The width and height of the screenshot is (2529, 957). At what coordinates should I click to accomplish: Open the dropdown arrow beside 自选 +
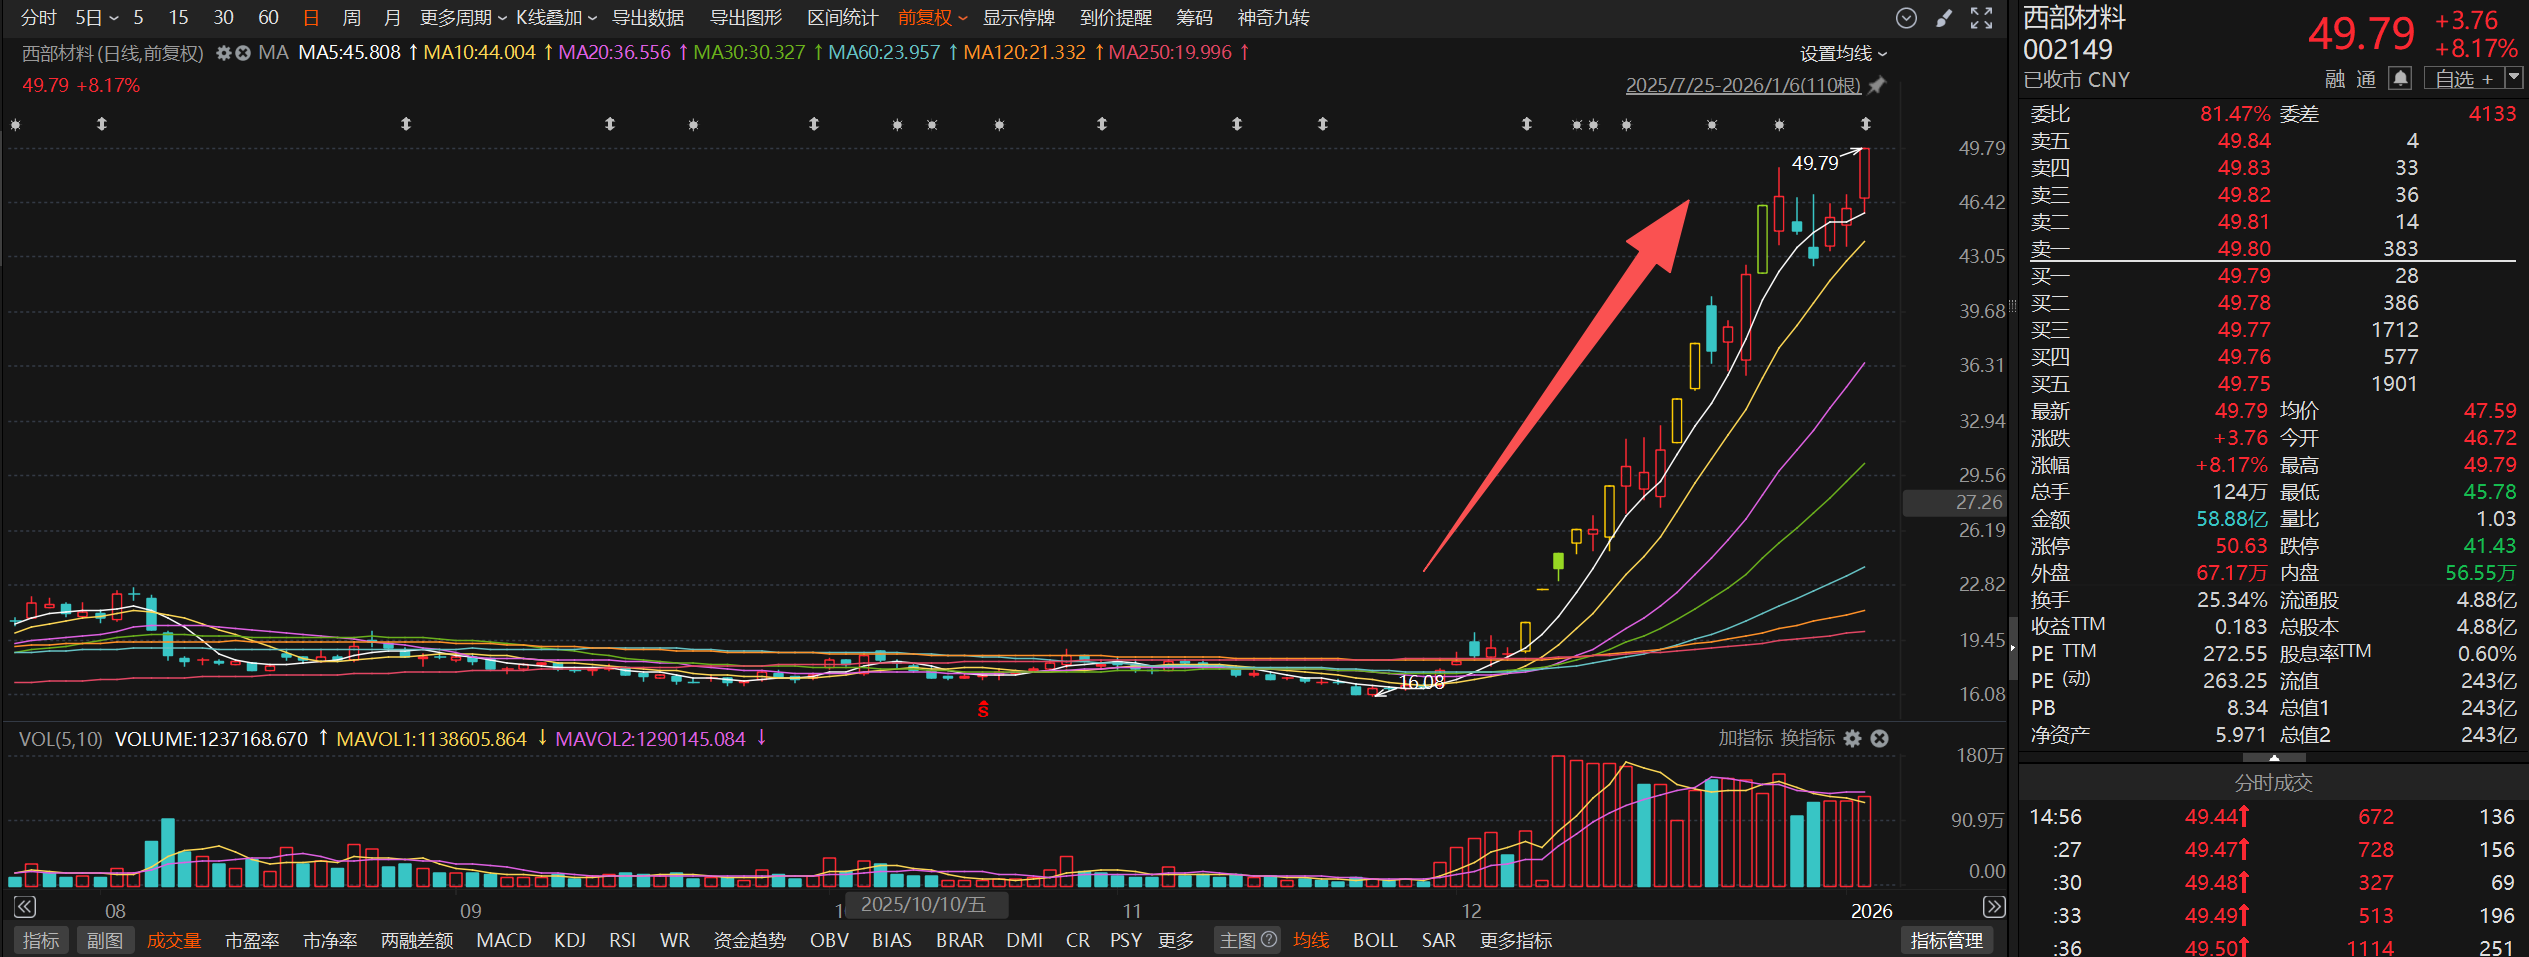coord(2514,77)
